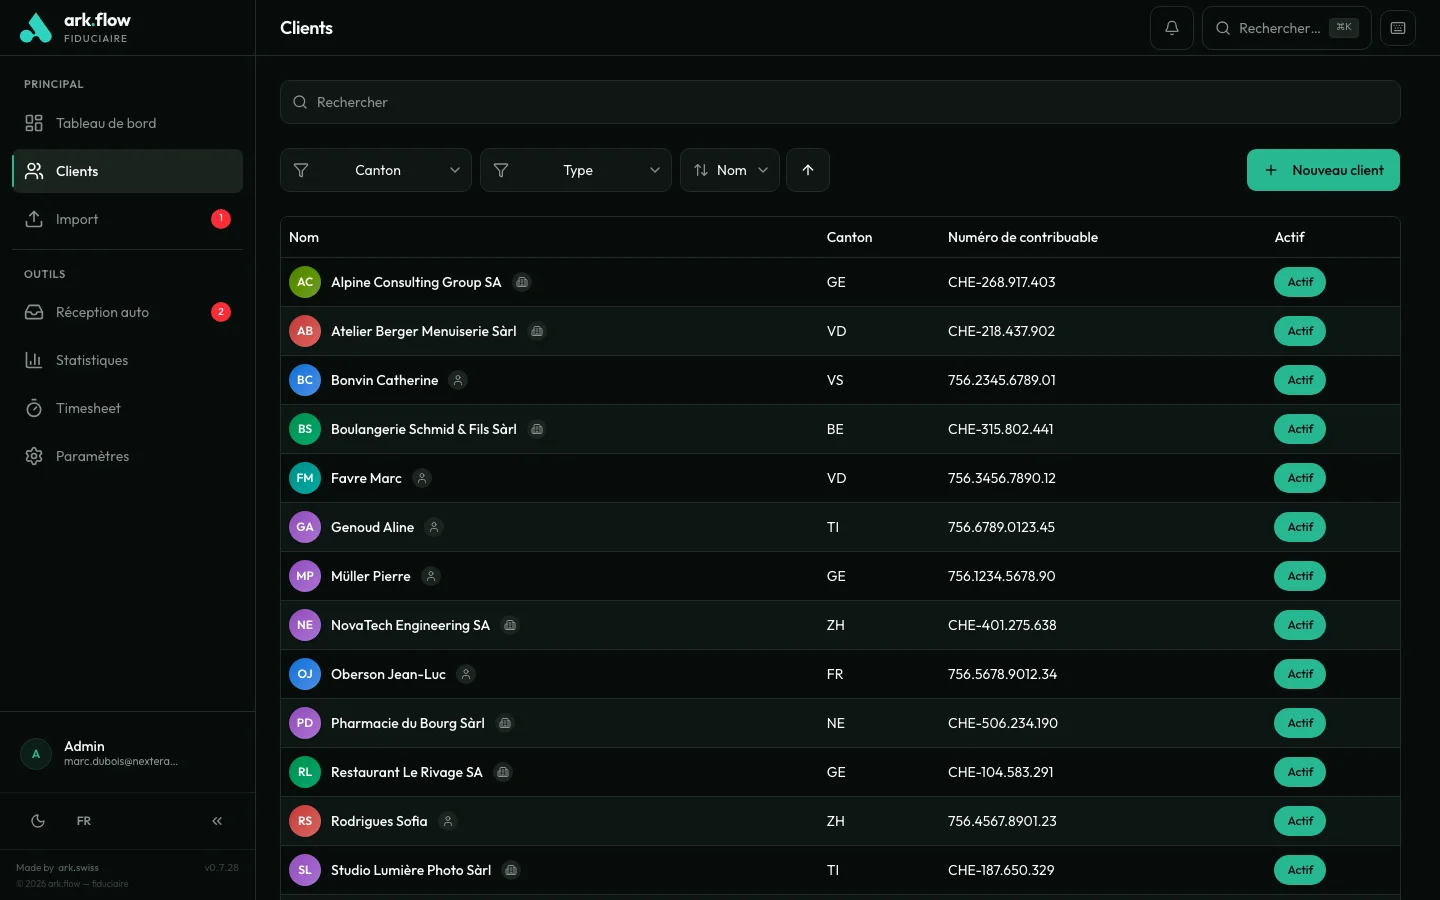
Task: Open Paramètres settings
Action: click(127, 456)
